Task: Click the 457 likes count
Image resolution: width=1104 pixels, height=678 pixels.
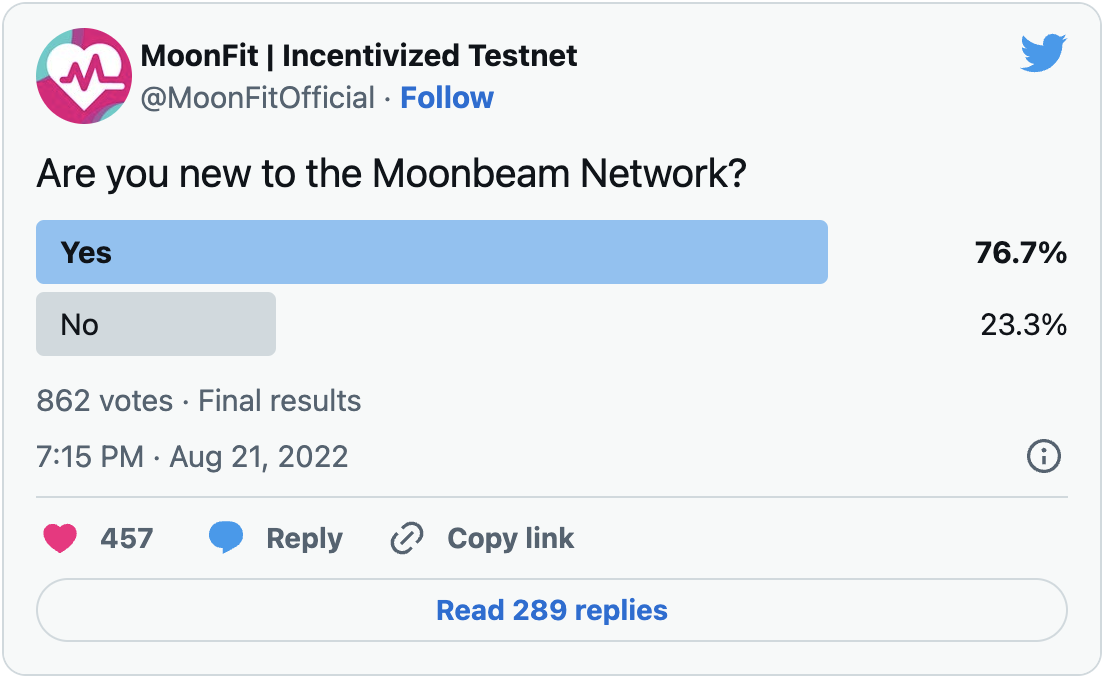Action: pos(127,539)
